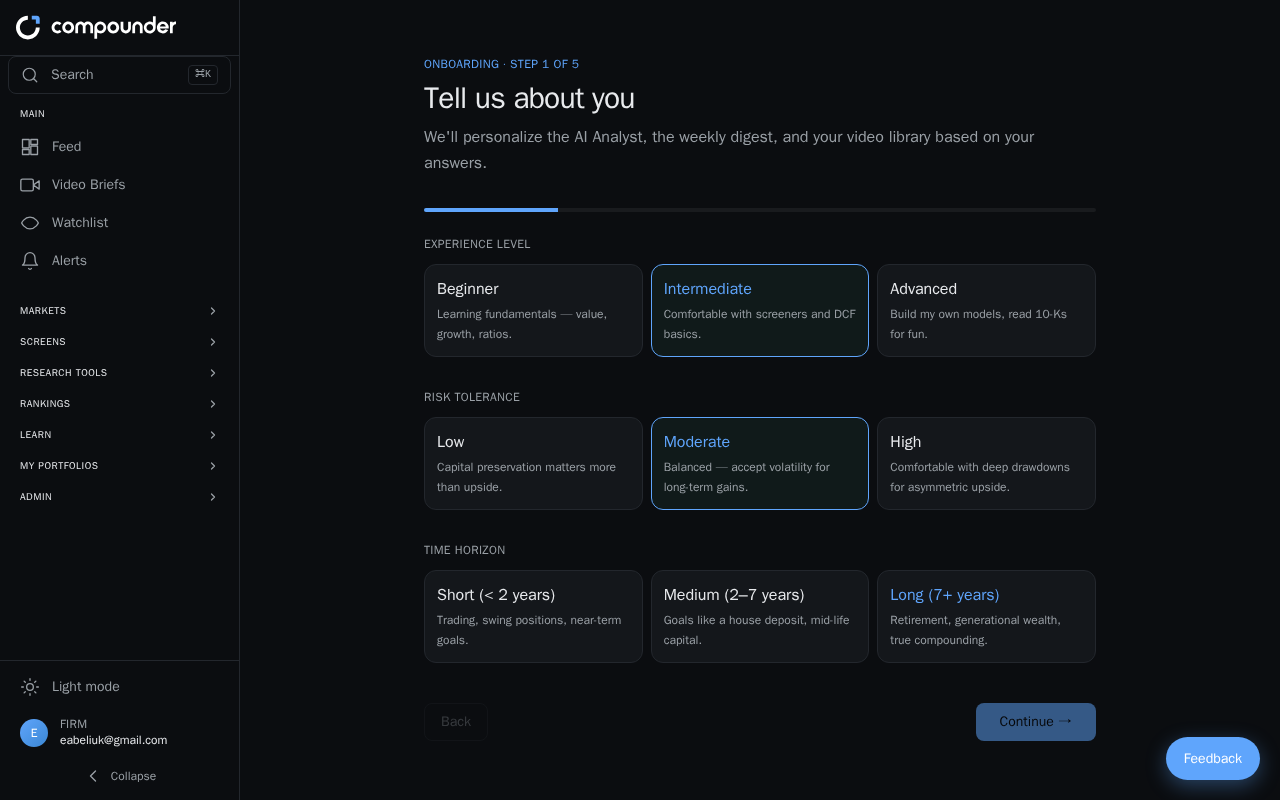Expand the Rankings section chevron

pyautogui.click(x=212, y=404)
